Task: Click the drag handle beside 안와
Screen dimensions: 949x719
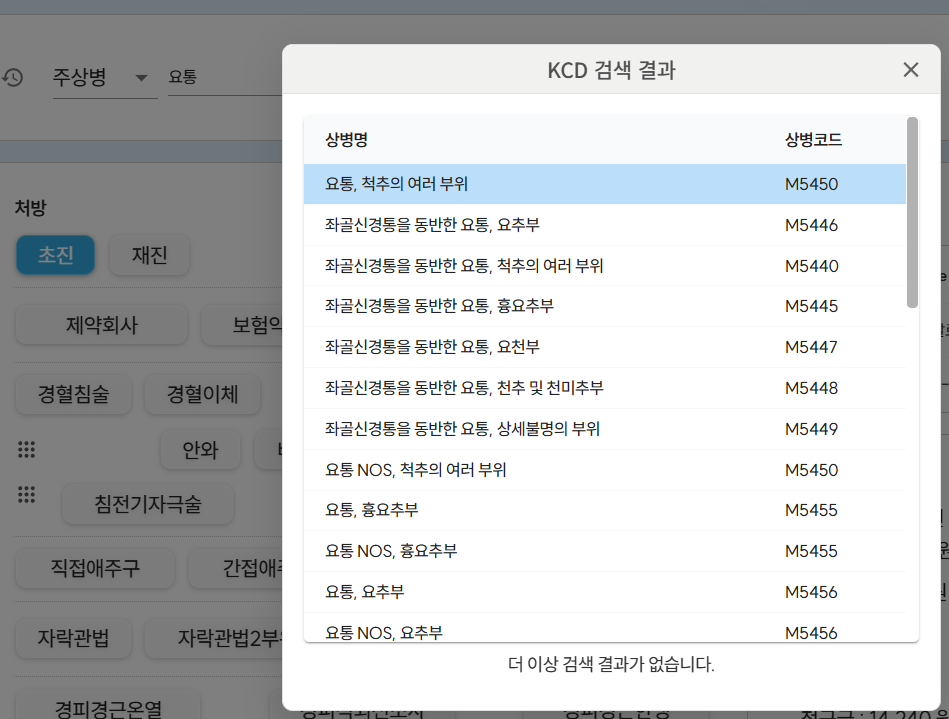Action: (x=27, y=450)
